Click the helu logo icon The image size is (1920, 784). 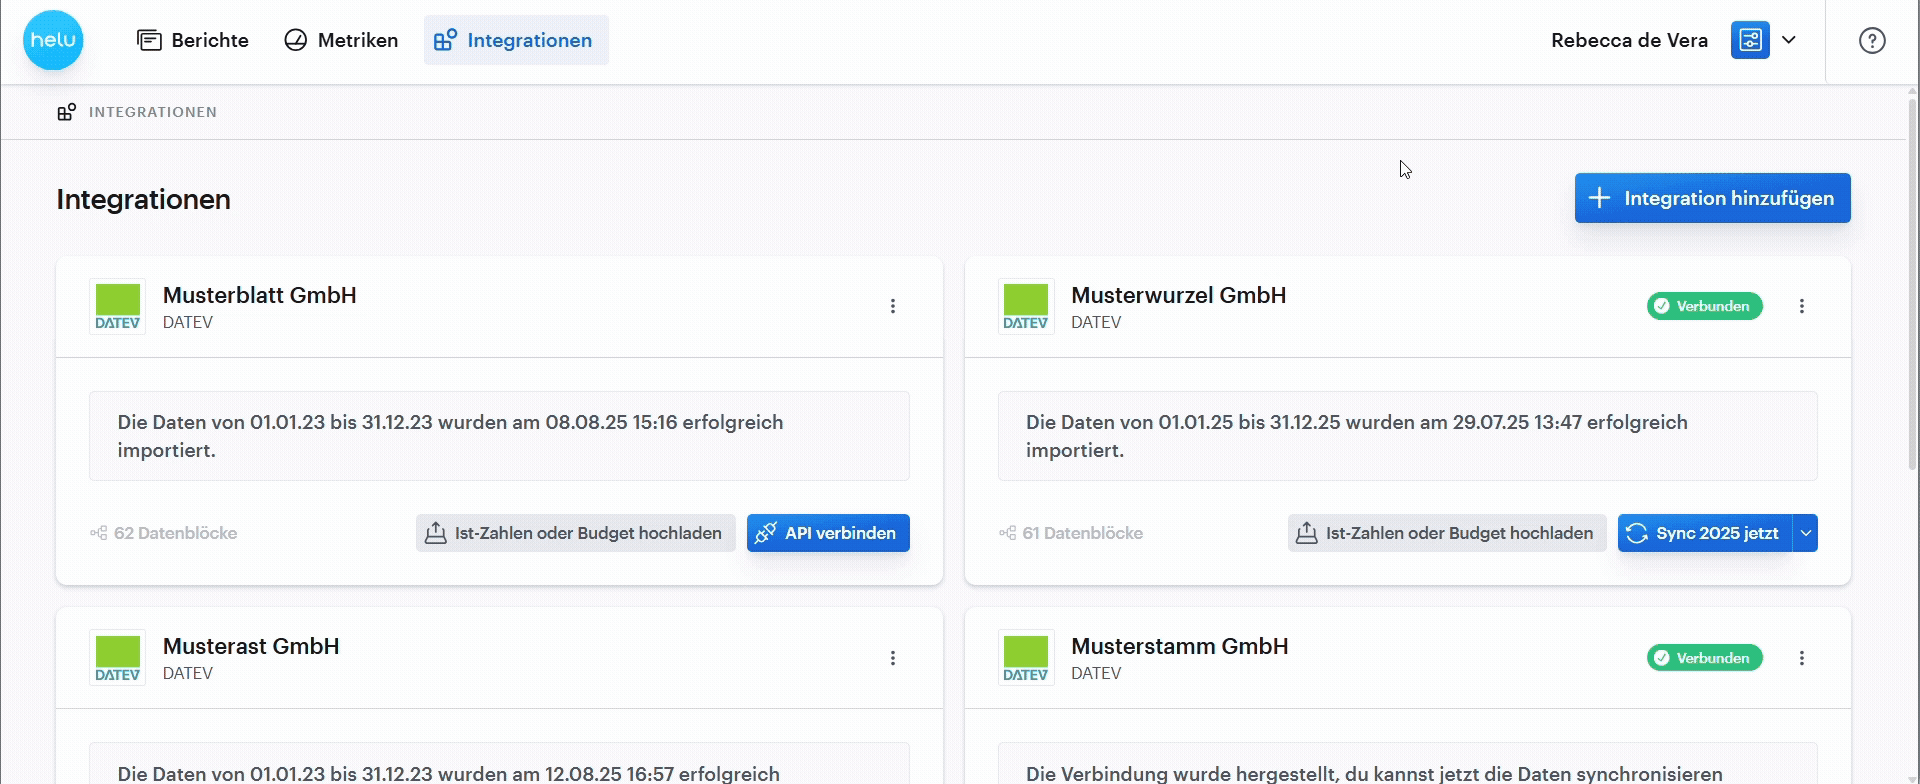click(x=53, y=40)
